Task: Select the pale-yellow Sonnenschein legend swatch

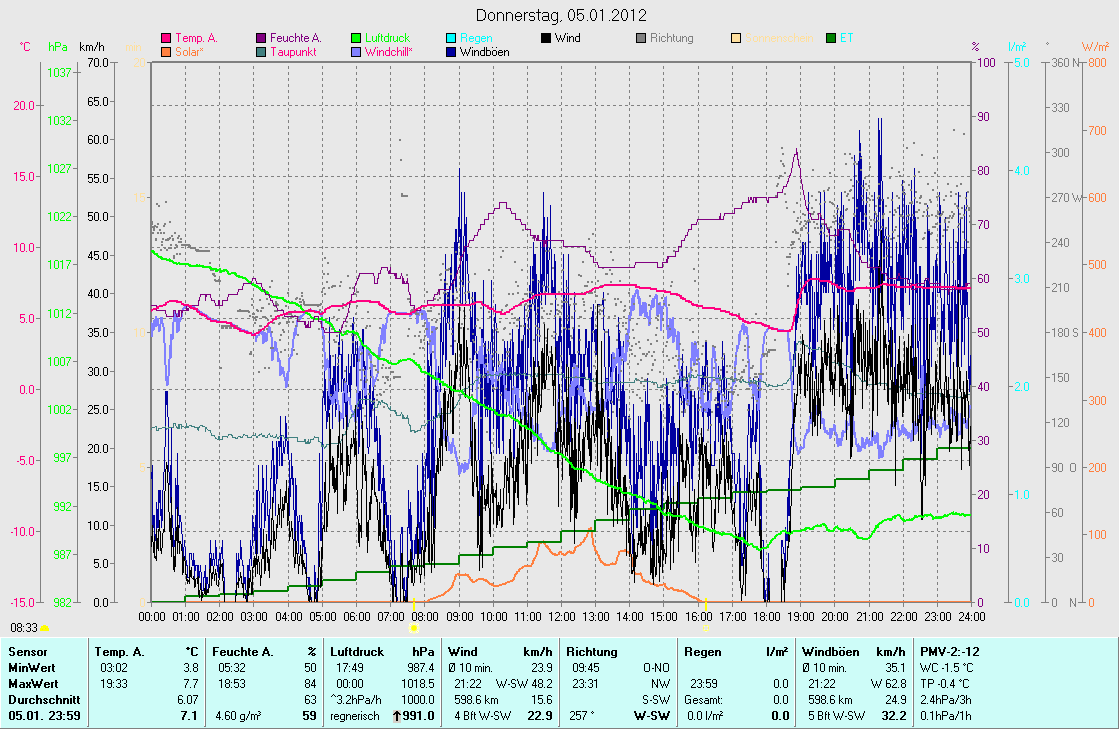Action: point(736,39)
